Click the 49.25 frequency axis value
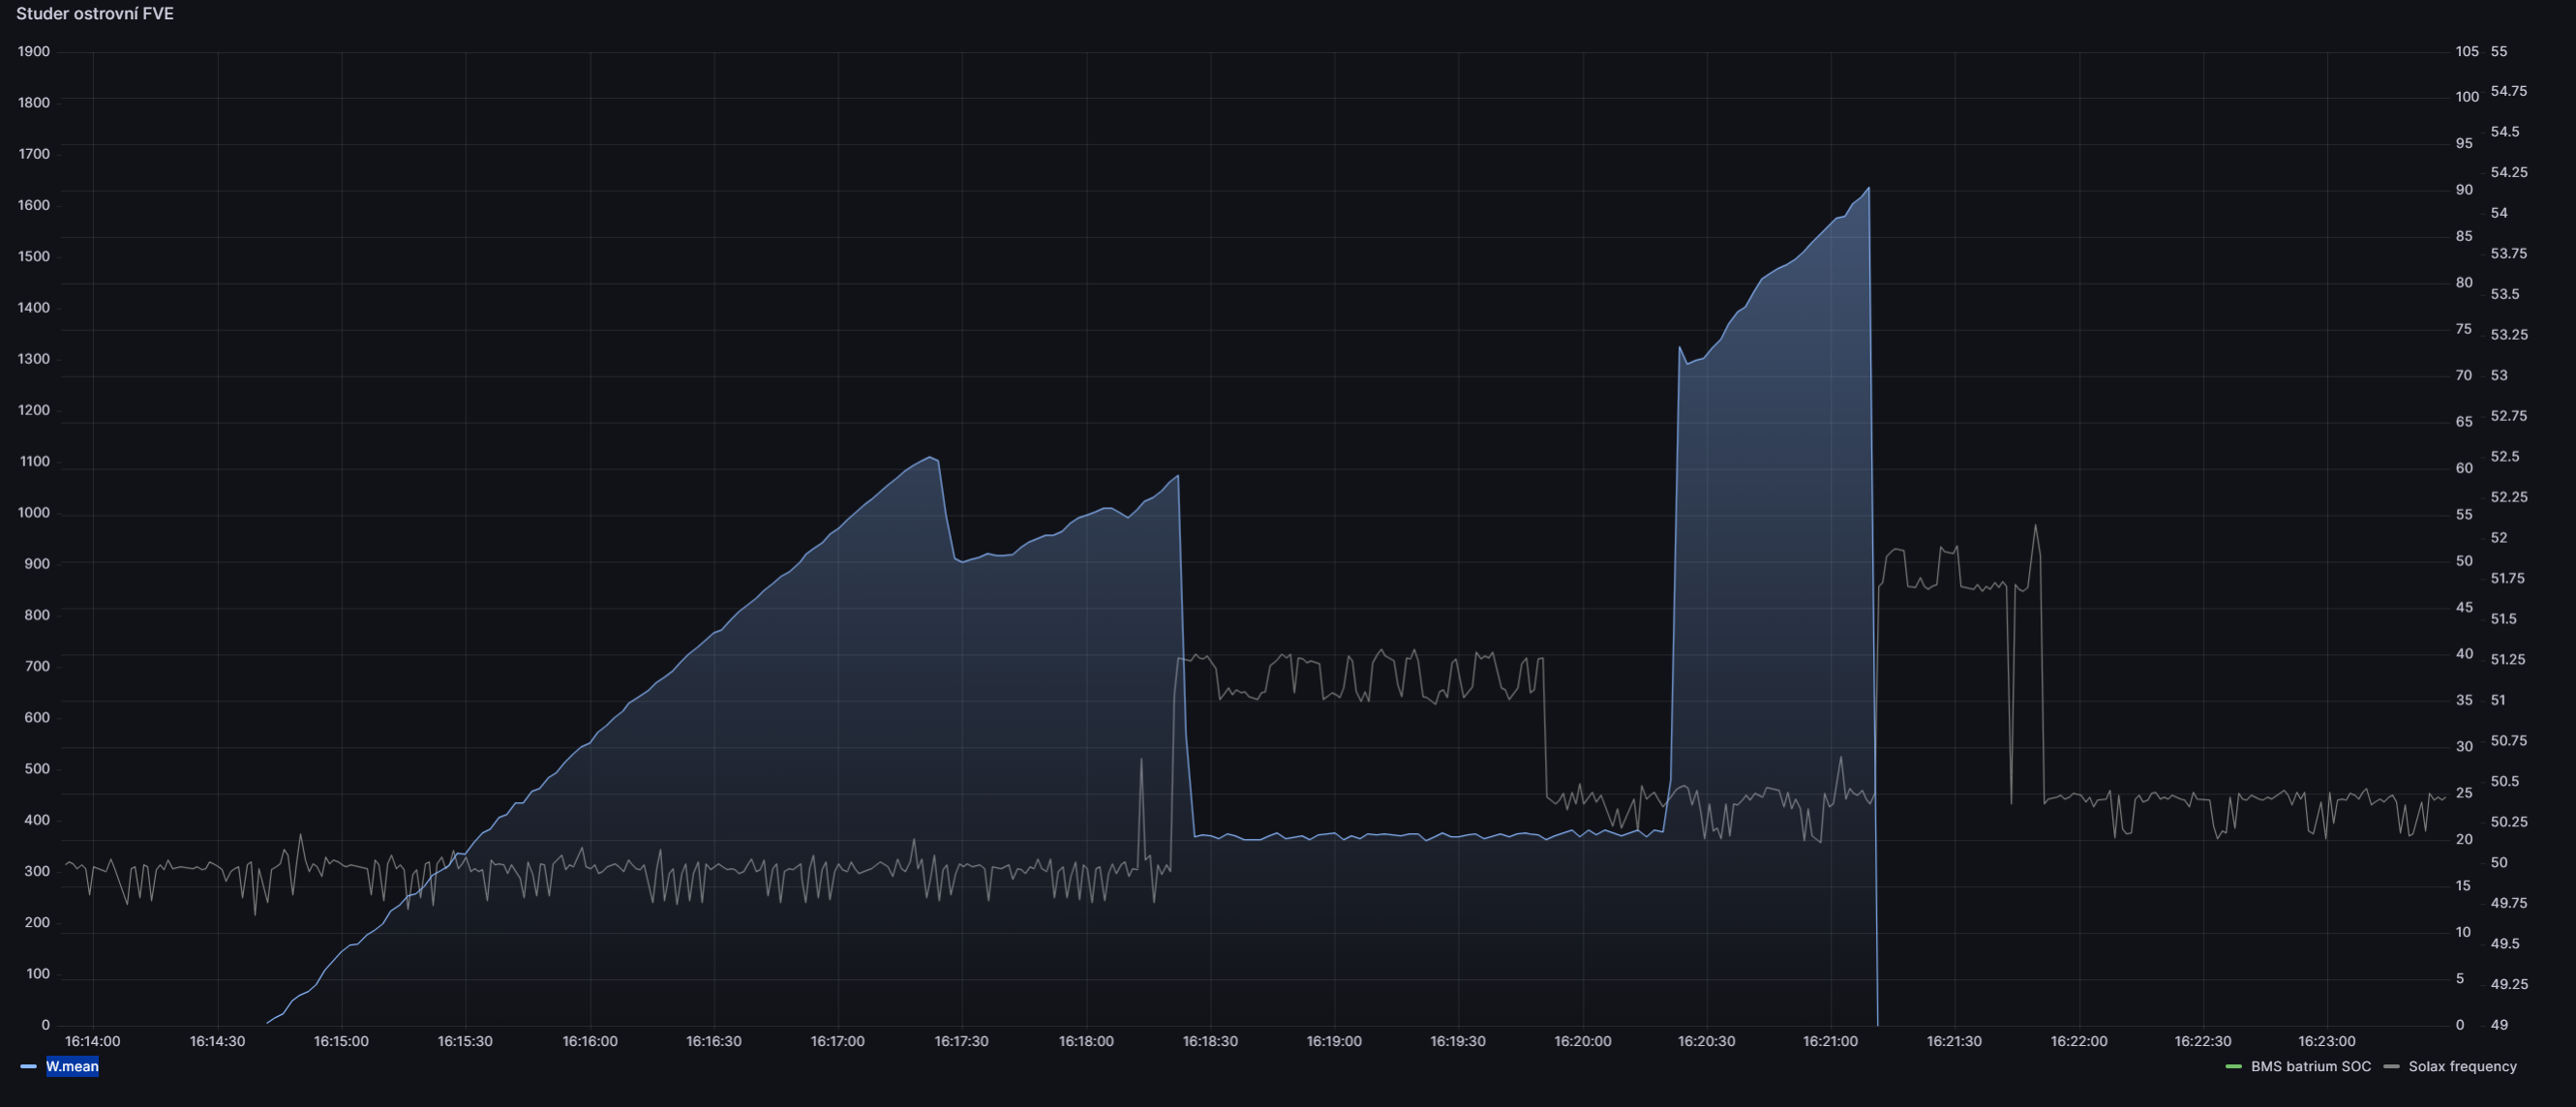Viewport: 2576px width, 1107px height. tap(2509, 984)
